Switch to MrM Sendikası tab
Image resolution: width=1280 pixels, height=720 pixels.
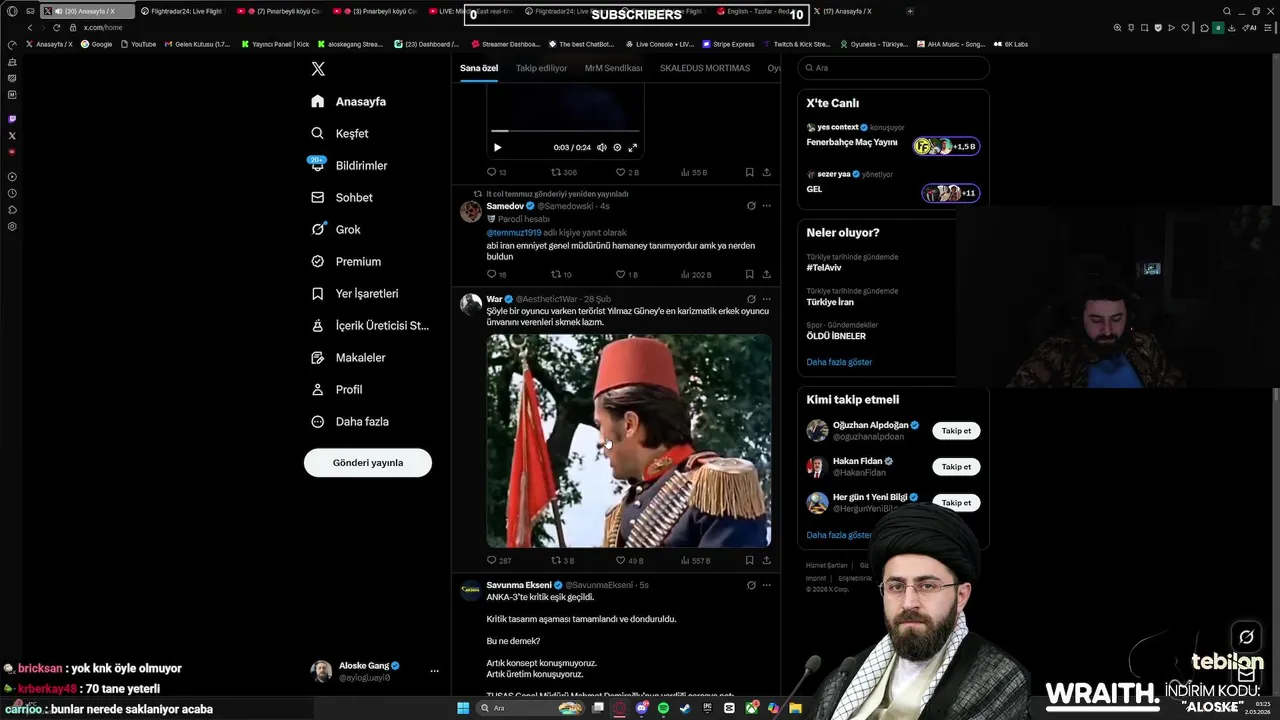pos(613,68)
